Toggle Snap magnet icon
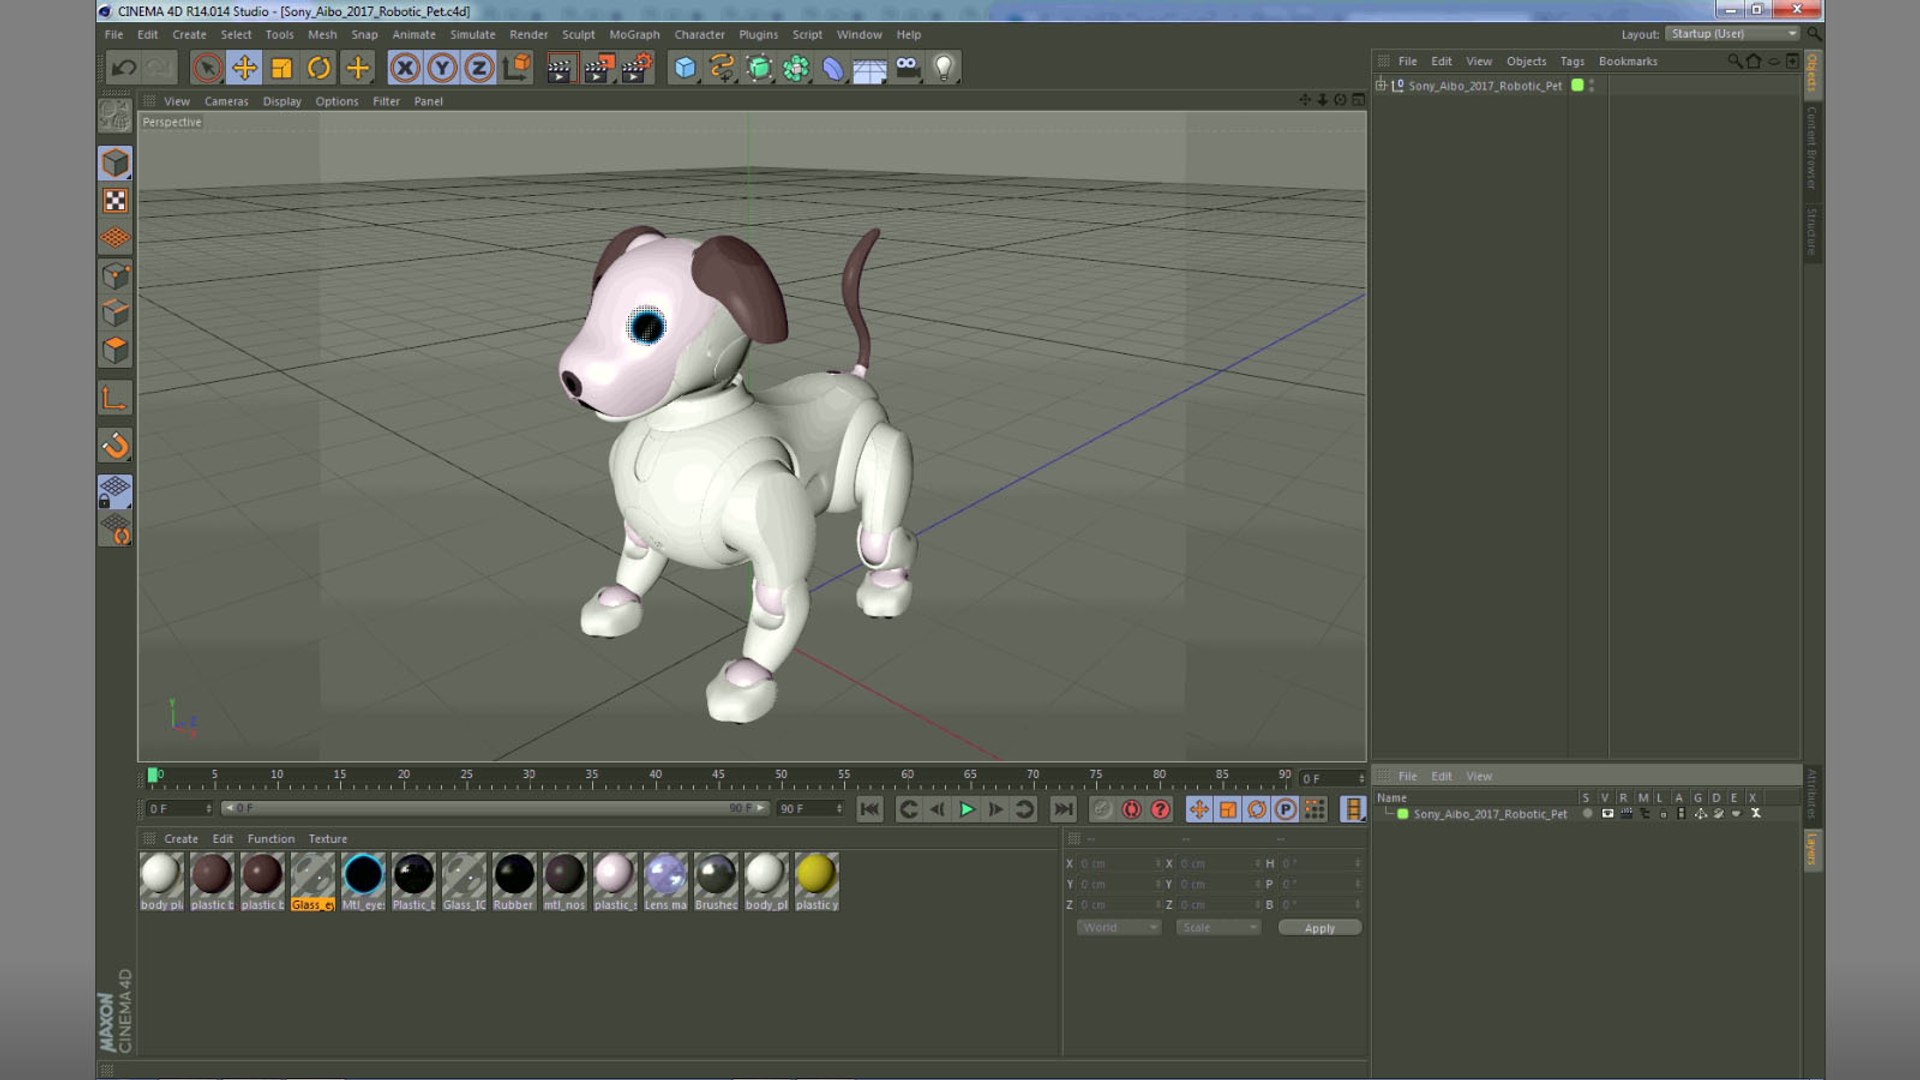The height and width of the screenshot is (1080, 1920). click(x=115, y=445)
